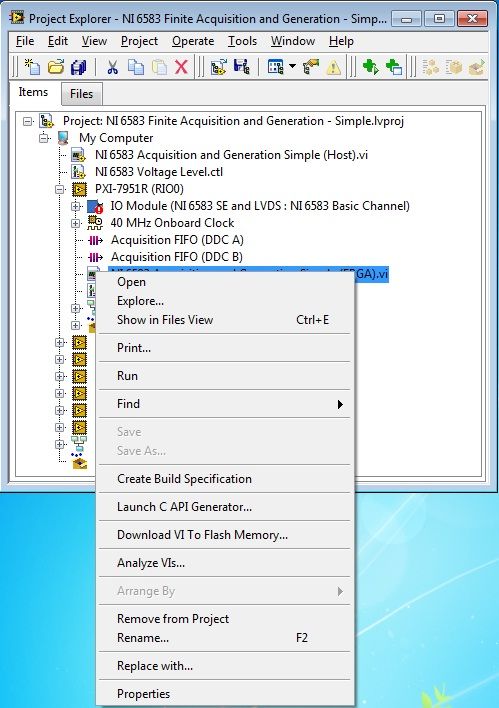Select NI 6583 Voltage Level.ctl item
The height and width of the screenshot is (708, 499).
159,172
